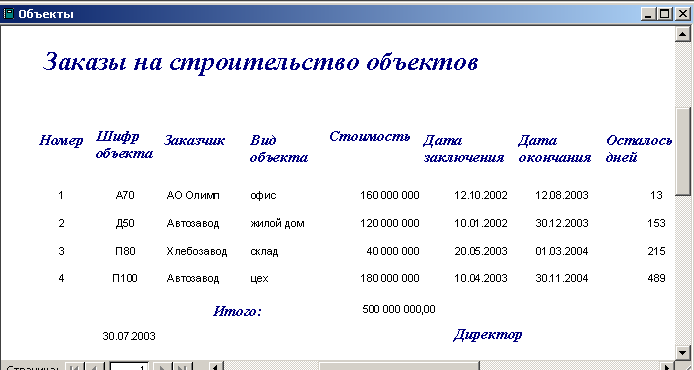The height and width of the screenshot is (370, 694).
Task: Click the vertical scrollbar thumb
Action: [x=682, y=151]
